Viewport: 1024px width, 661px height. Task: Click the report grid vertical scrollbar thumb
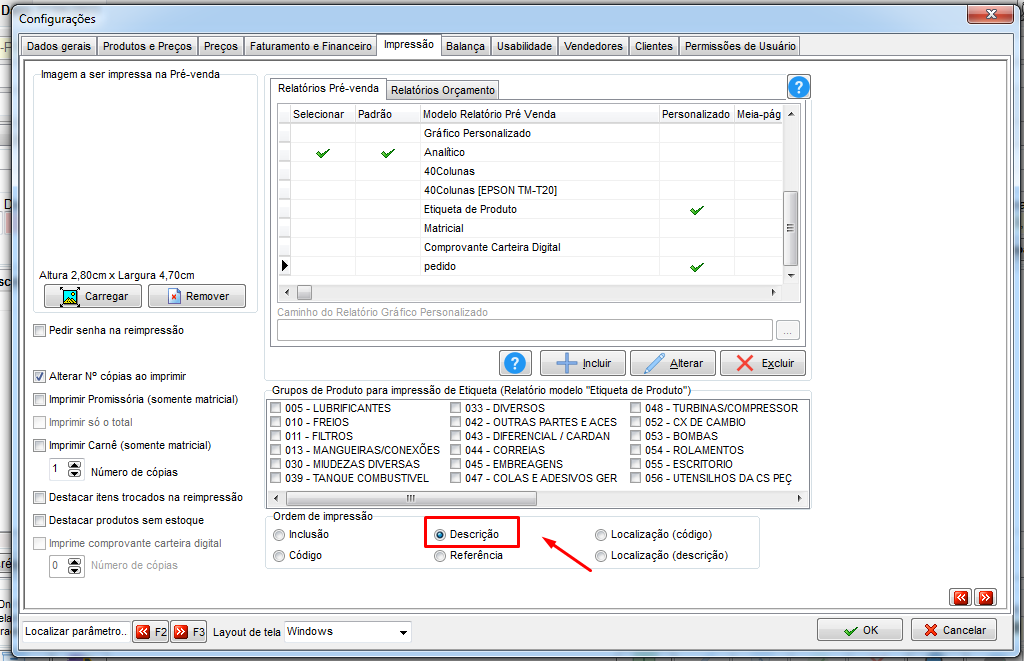click(x=791, y=228)
